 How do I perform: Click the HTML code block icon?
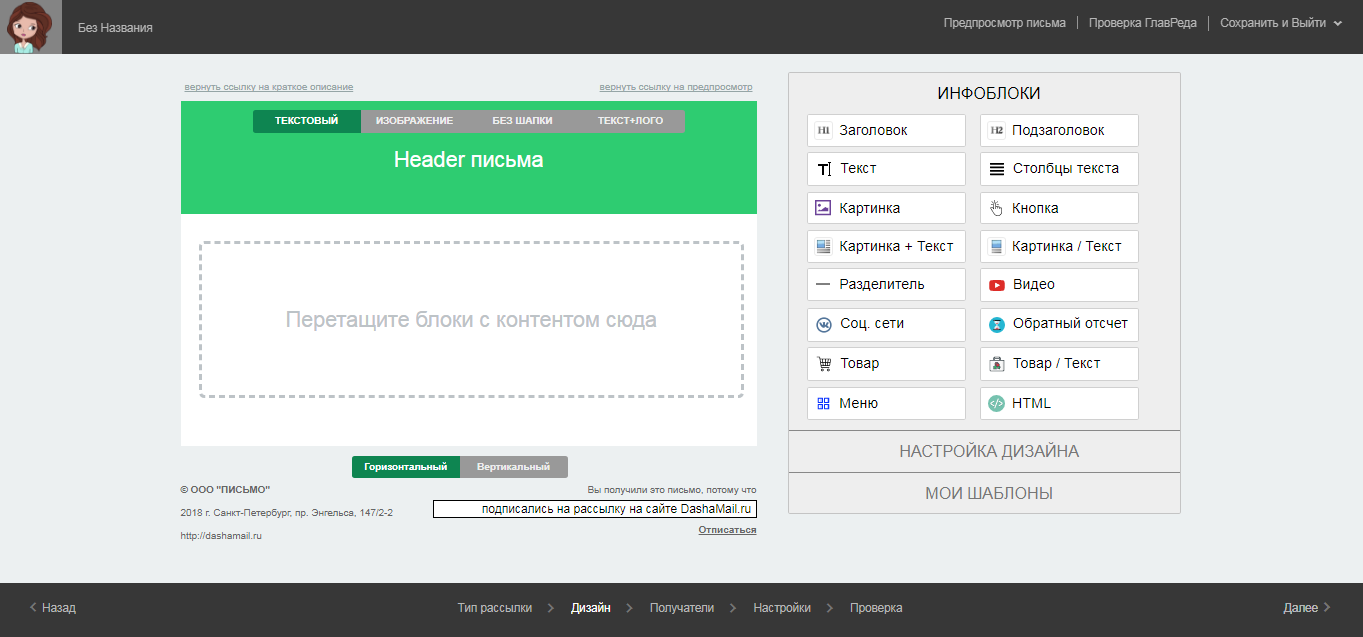tap(996, 404)
